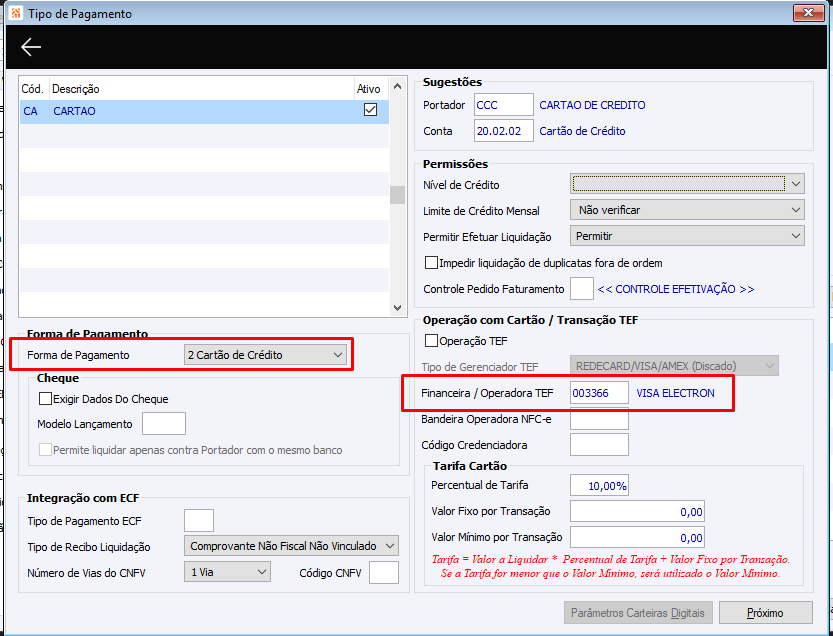This screenshot has height=636, width=833.
Task: Click the Conta field showing 20.02.02
Action: [x=504, y=131]
